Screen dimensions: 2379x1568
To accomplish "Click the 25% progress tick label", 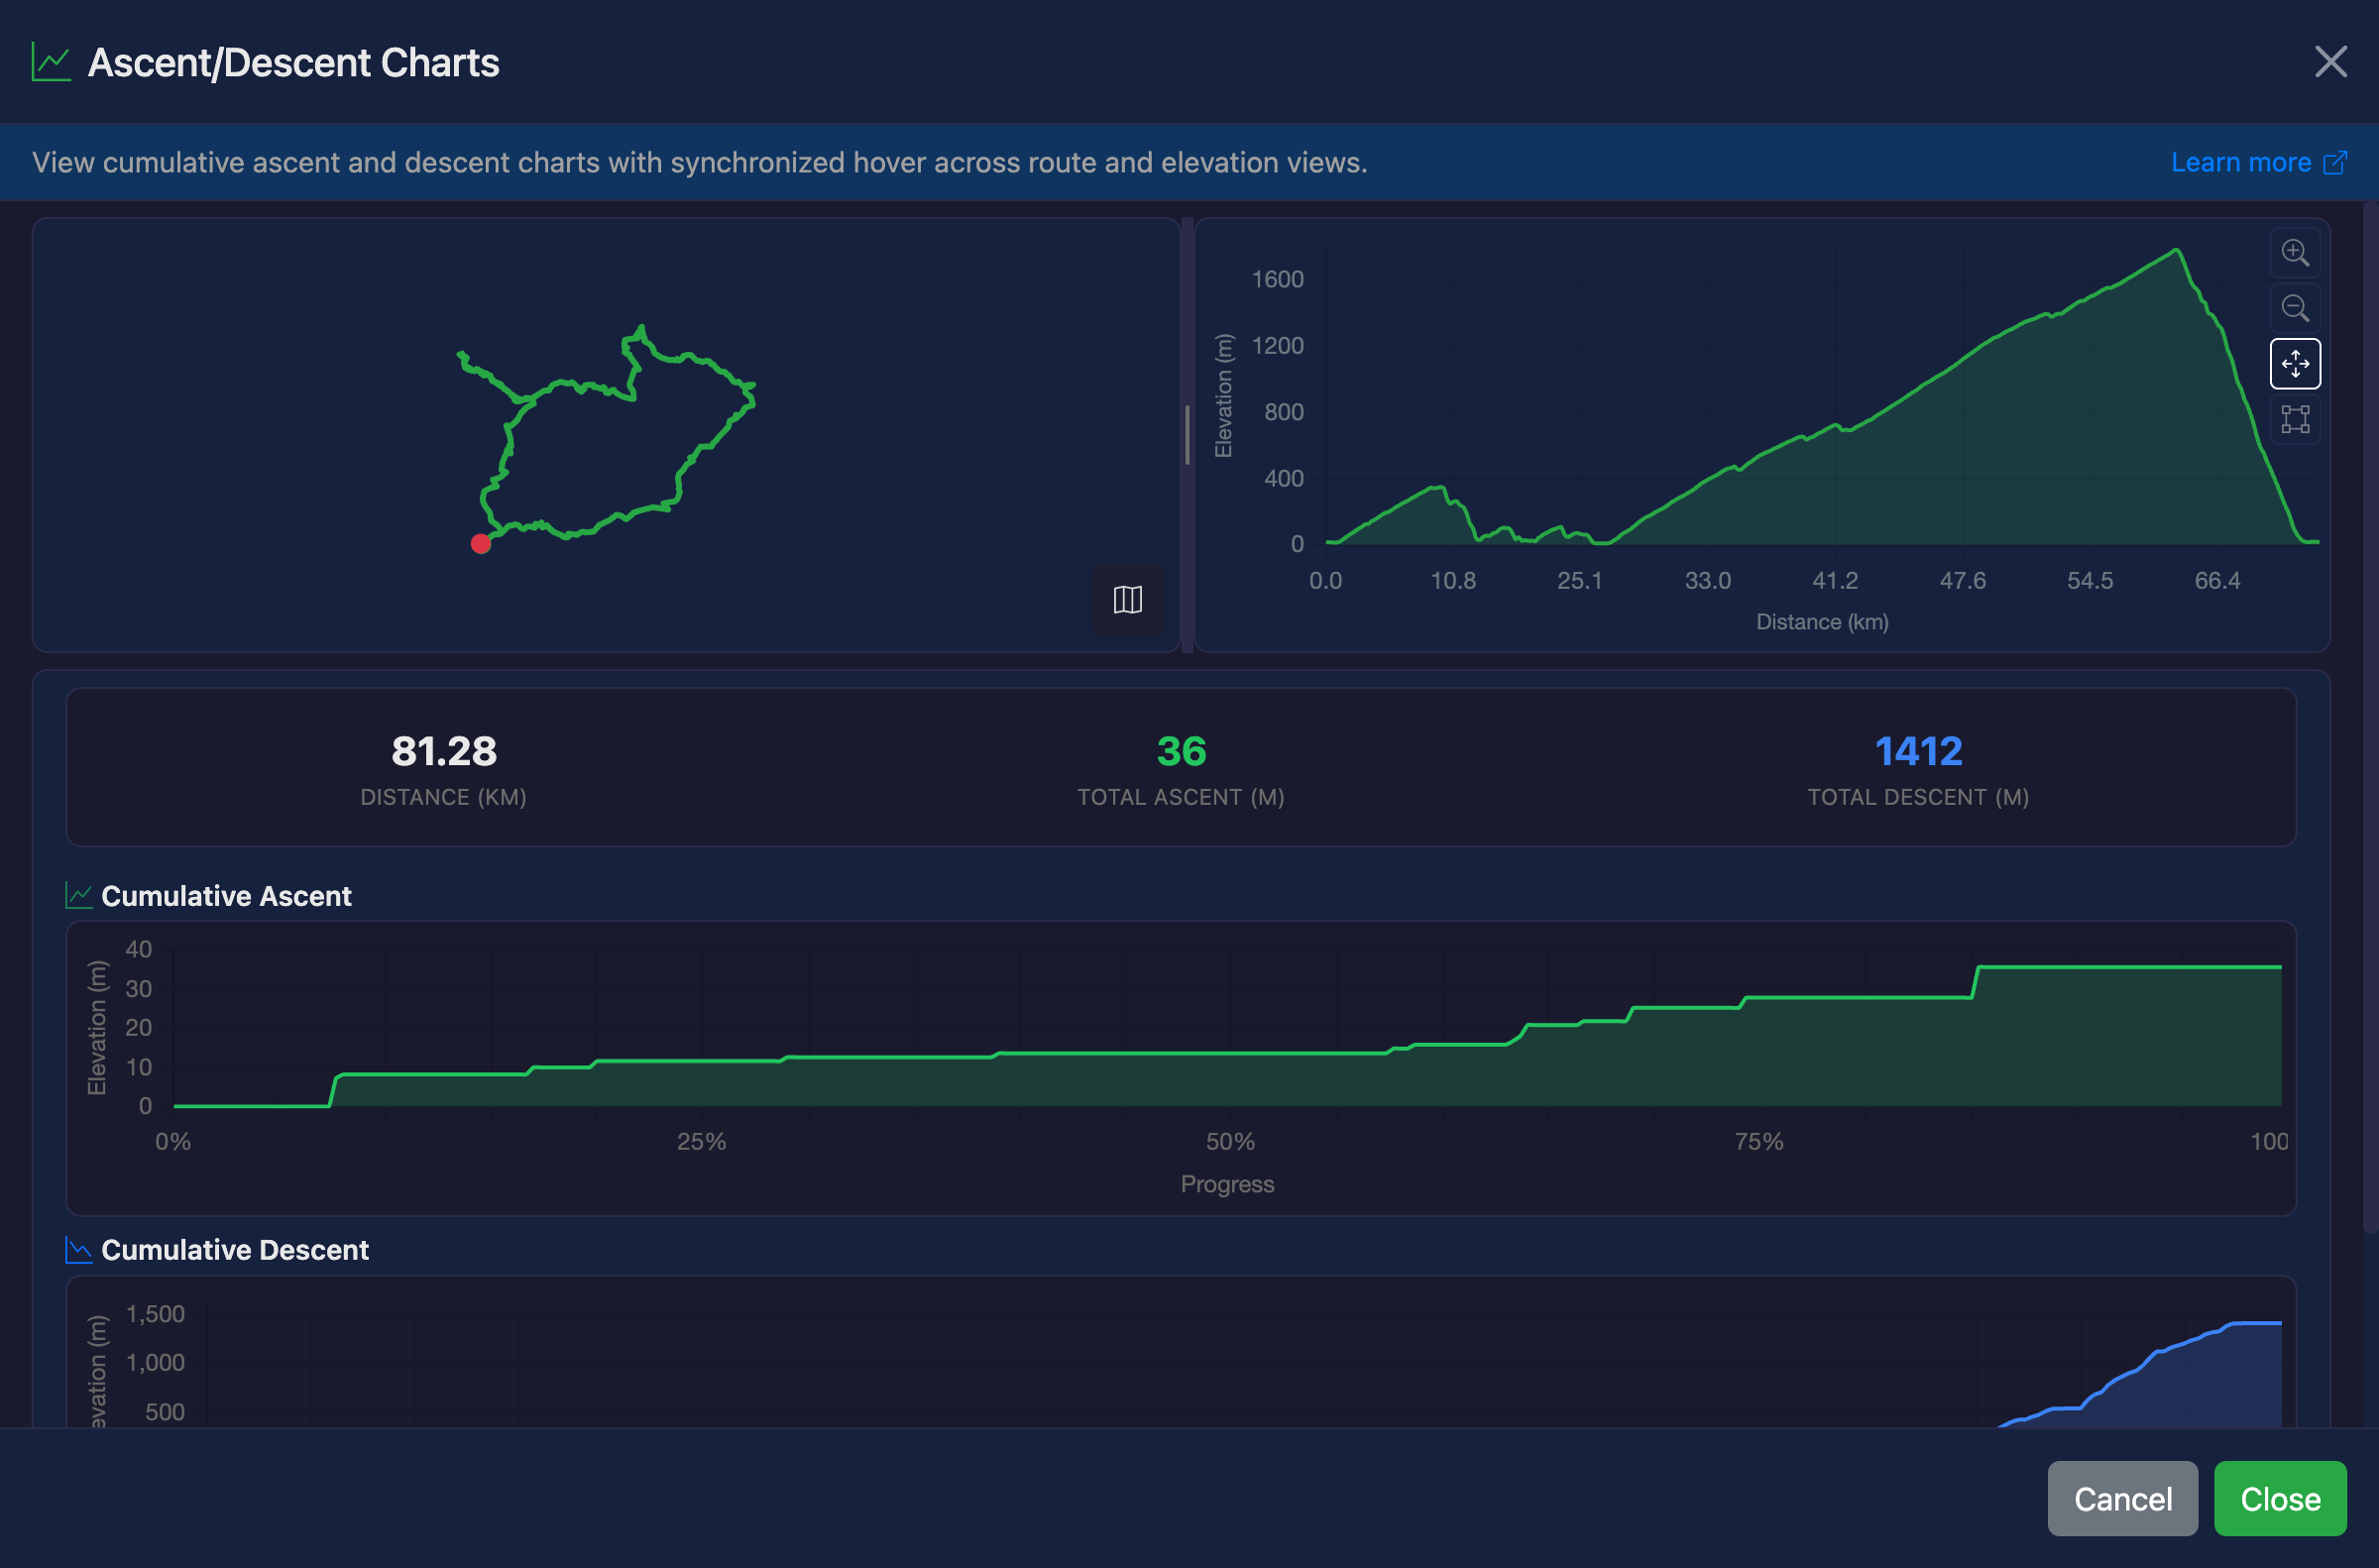I will [701, 1142].
